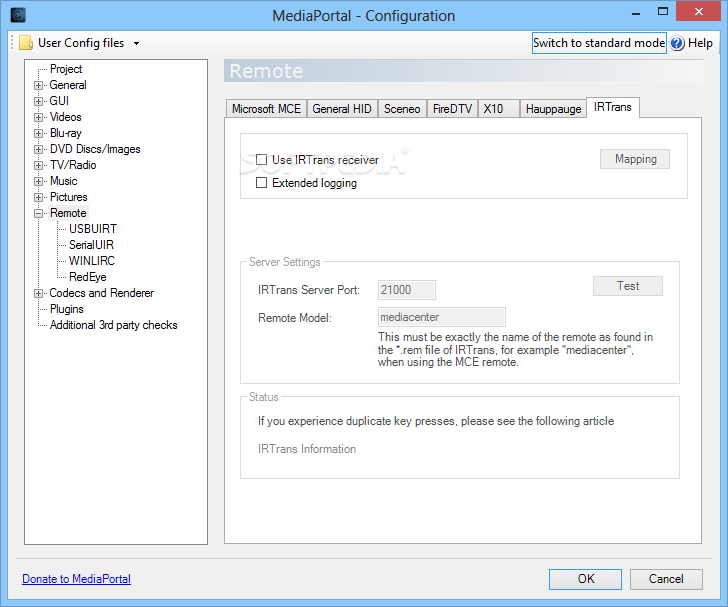Select Blu-ray in the settings tree
The width and height of the screenshot is (728, 607).
66,133
